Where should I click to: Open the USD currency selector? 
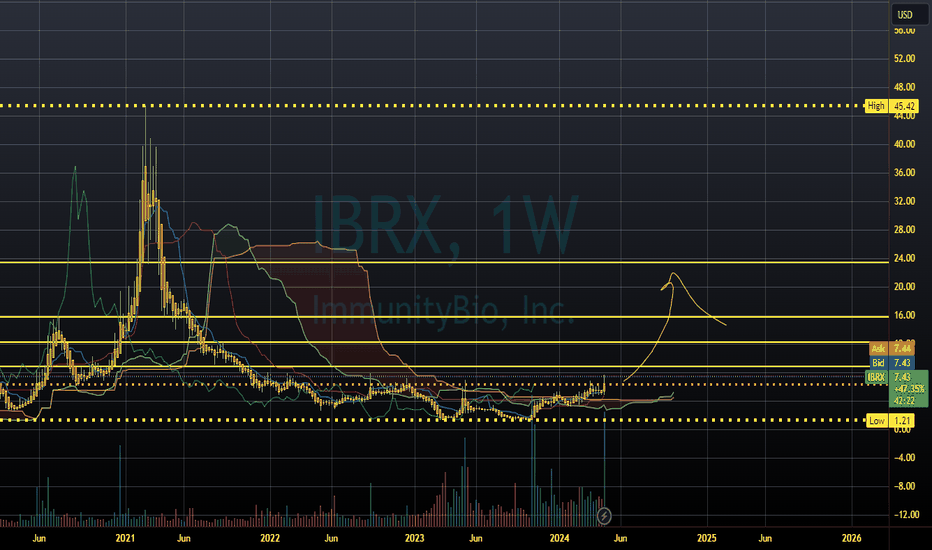(909, 14)
